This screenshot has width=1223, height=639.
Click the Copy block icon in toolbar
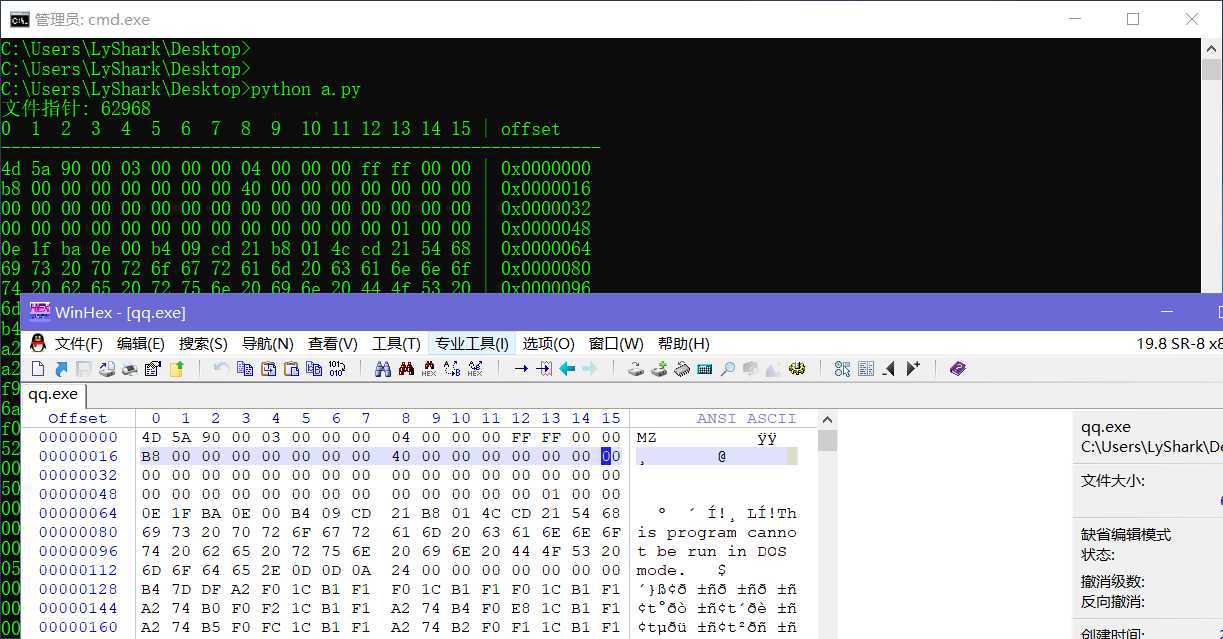245,369
